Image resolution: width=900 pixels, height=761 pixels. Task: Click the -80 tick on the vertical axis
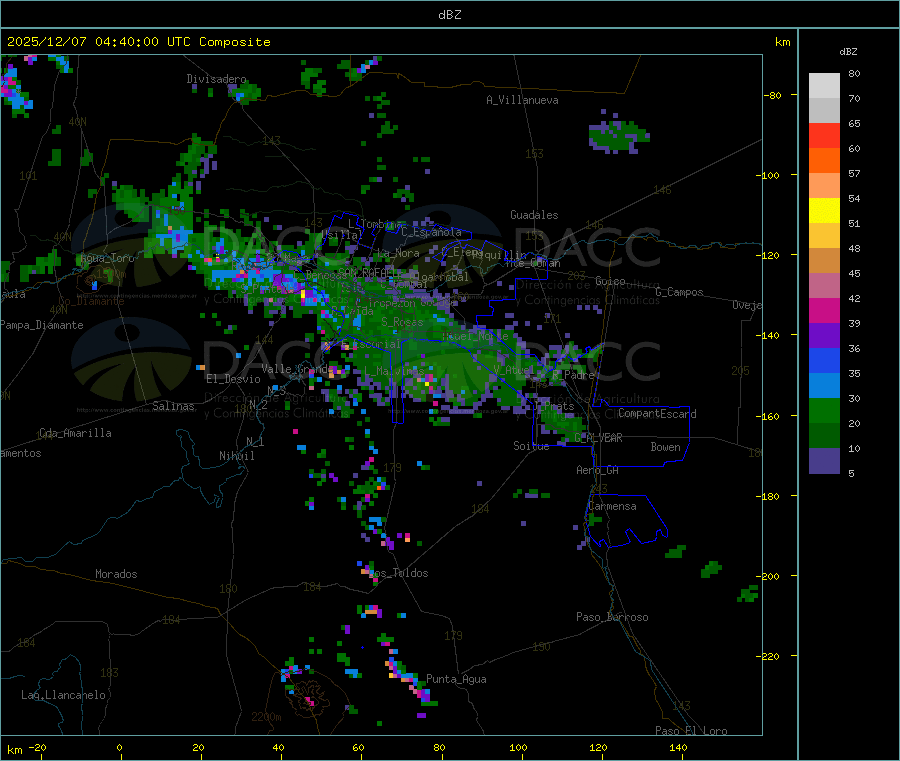click(773, 95)
